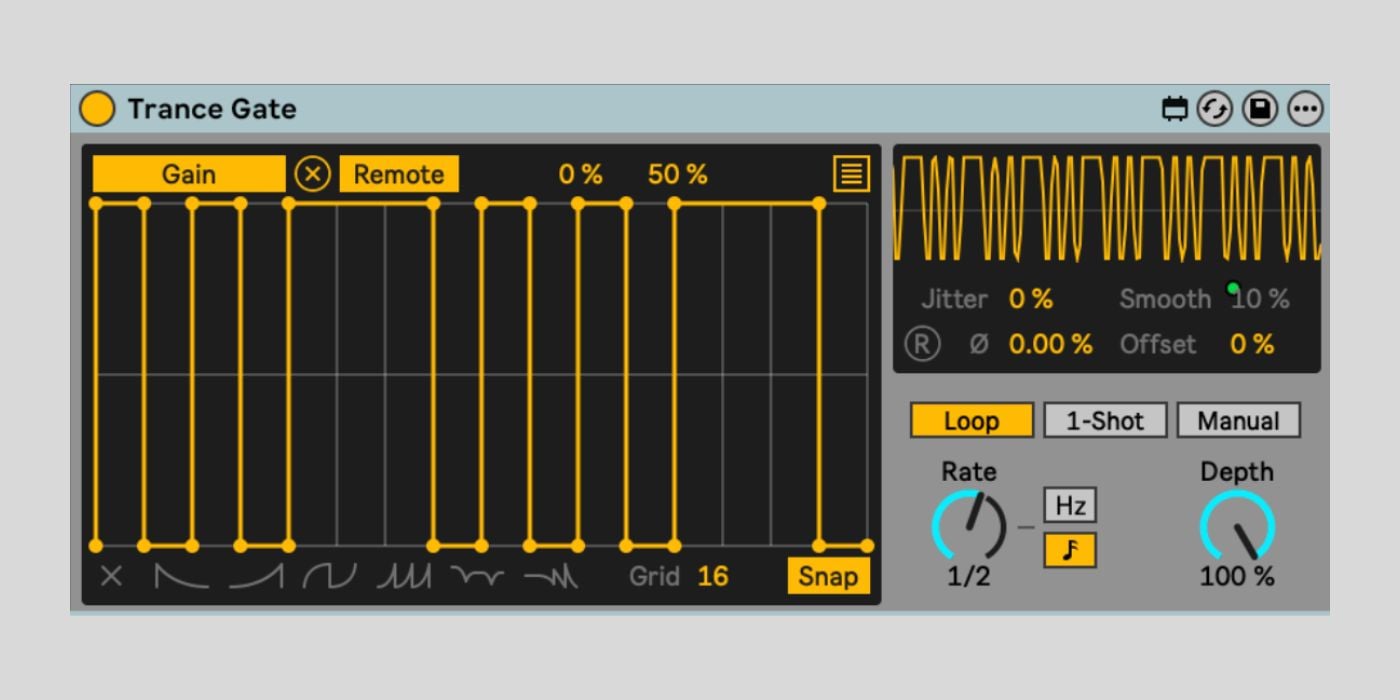Switch to Manual playback mode

(x=1238, y=421)
